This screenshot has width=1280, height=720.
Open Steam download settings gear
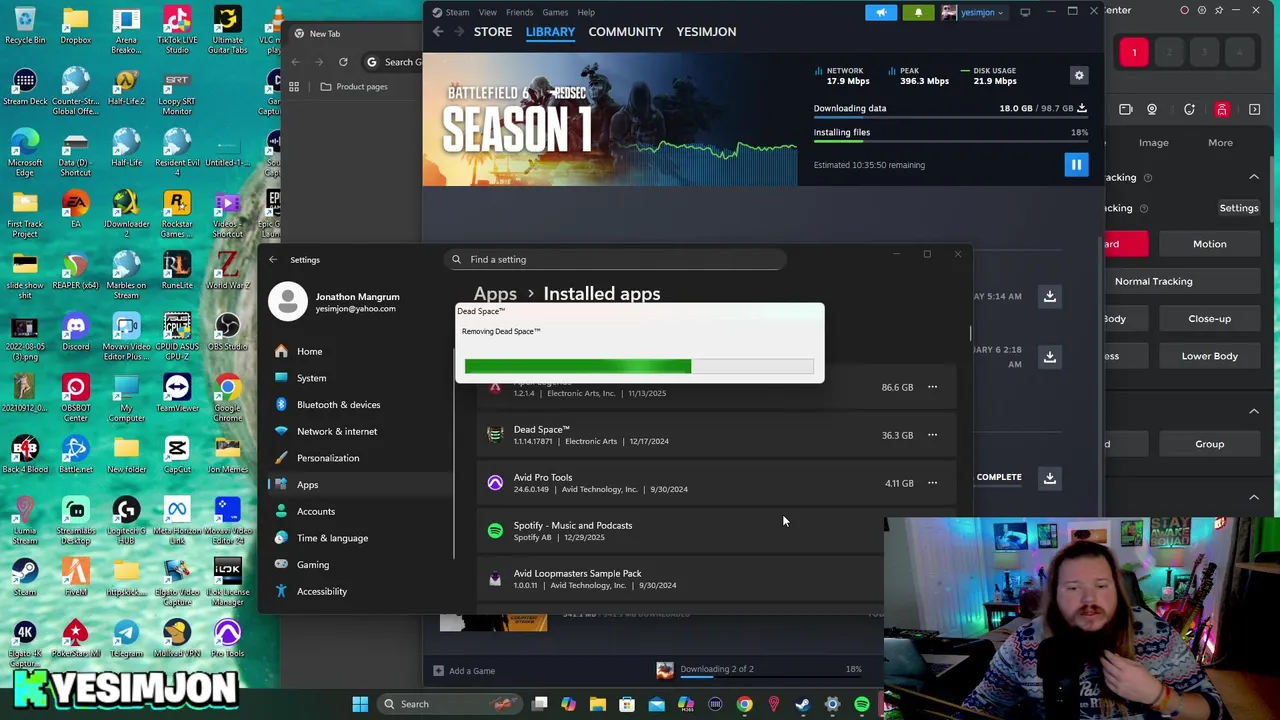click(1079, 76)
